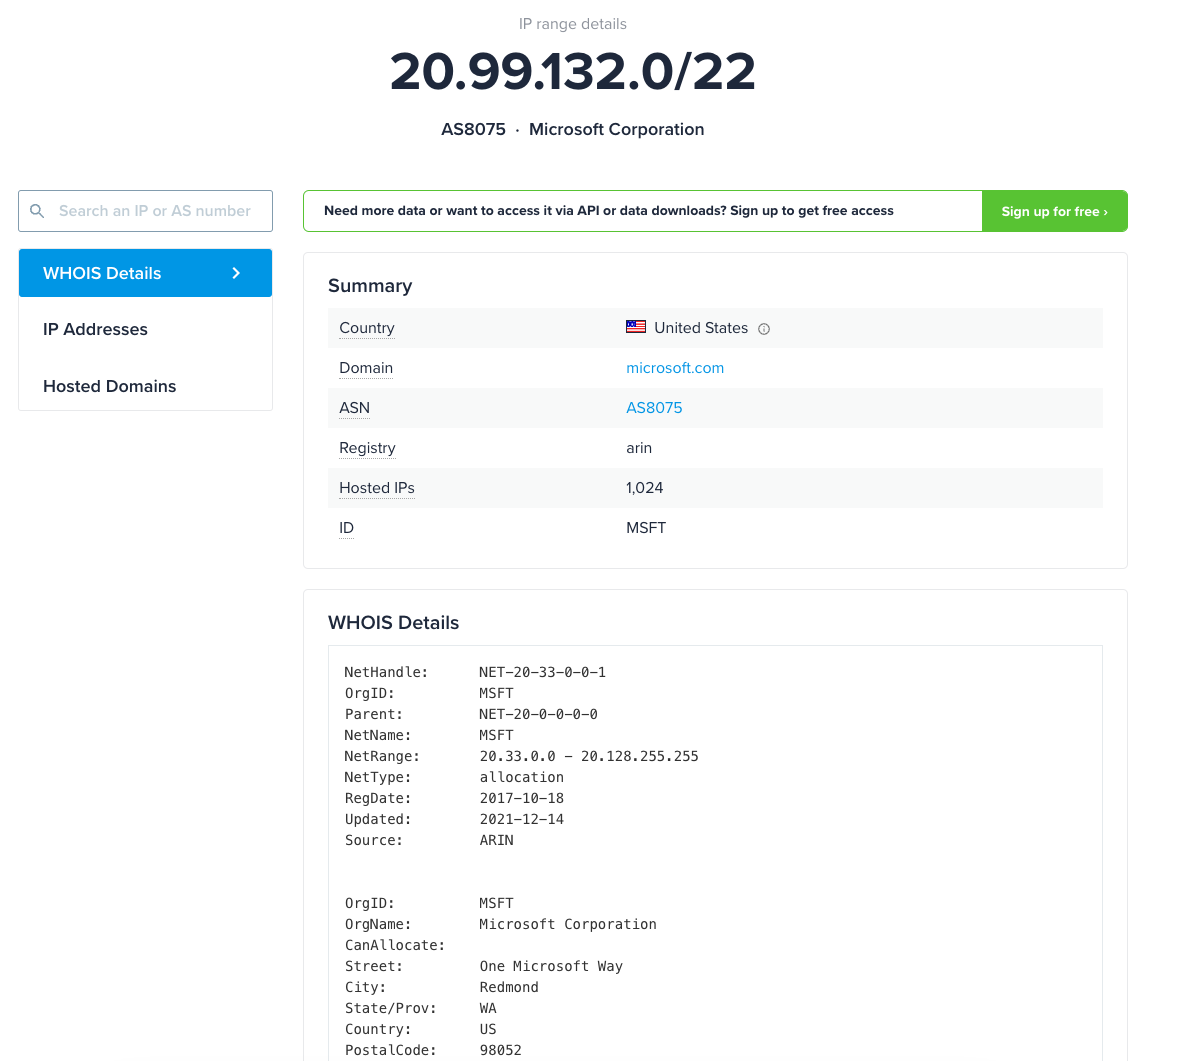Click the ASN label in Summary
Viewport: 1190px width, 1061px height.
pyautogui.click(x=354, y=408)
